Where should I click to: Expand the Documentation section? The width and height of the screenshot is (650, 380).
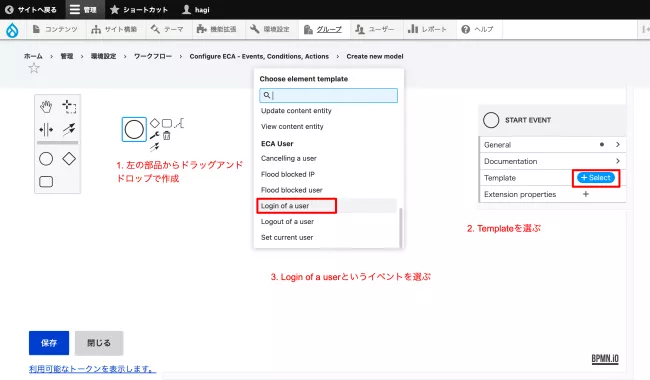click(x=553, y=161)
